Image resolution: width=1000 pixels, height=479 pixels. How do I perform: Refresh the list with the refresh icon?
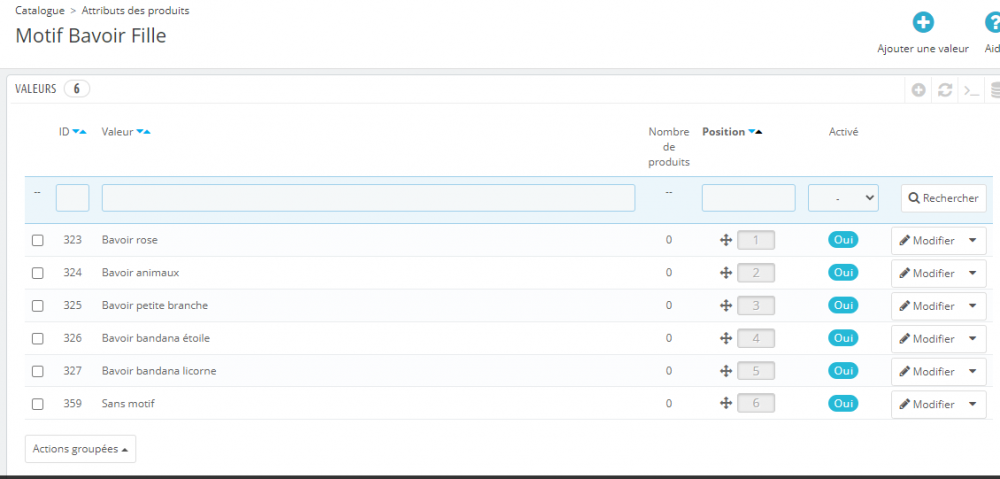point(945,91)
